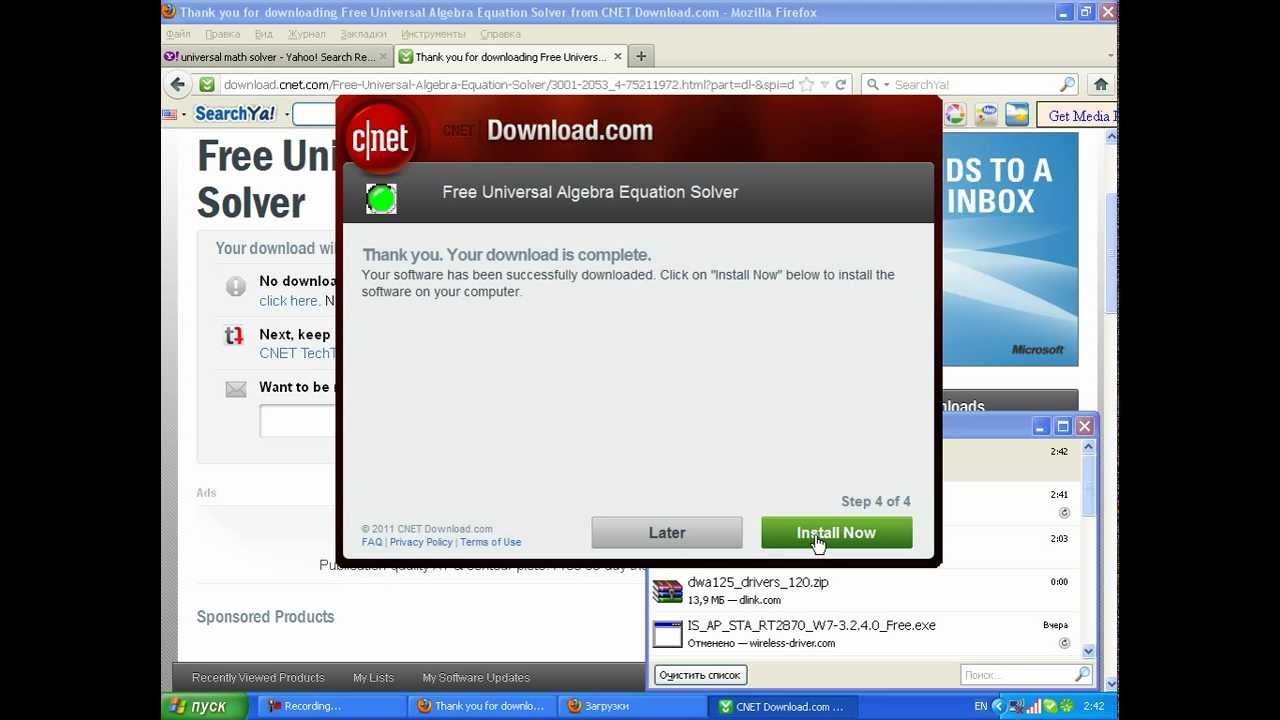The width and height of the screenshot is (1280, 720).
Task: Click the TechTracker icon beside Next, keep
Action: [234, 336]
